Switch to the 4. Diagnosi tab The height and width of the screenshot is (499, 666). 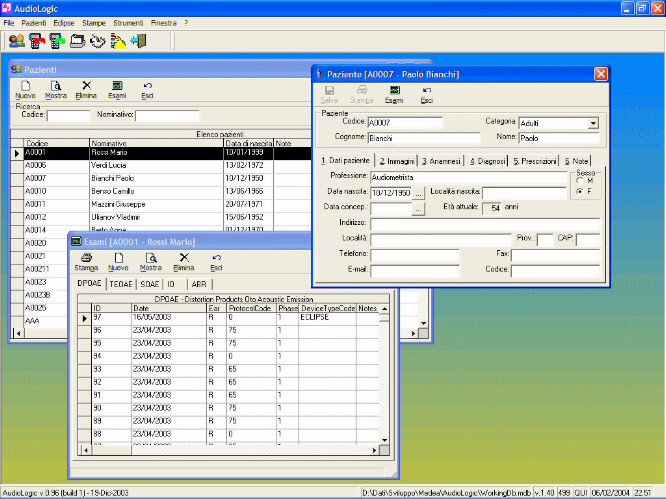click(x=488, y=161)
